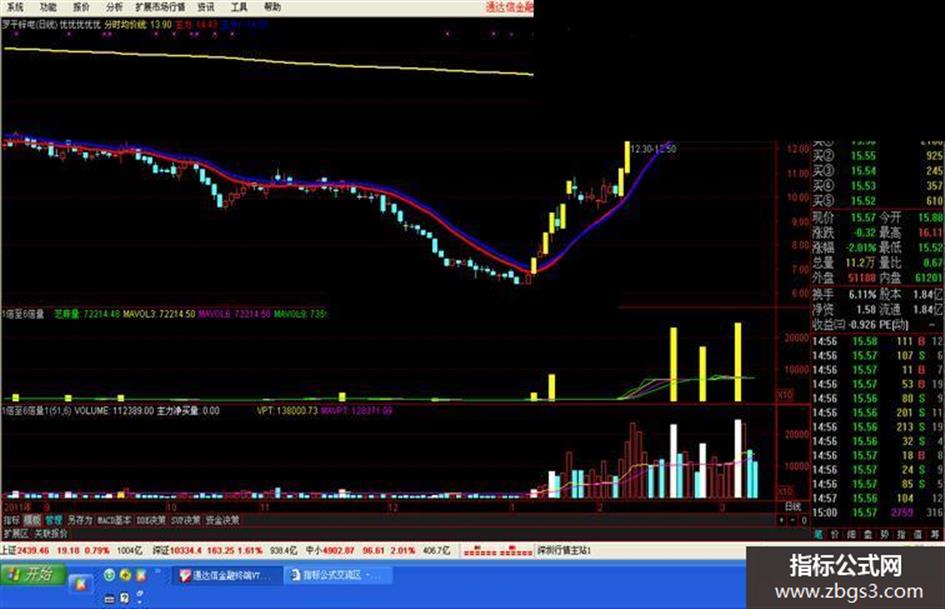The height and width of the screenshot is (609, 945).
Task: Switch to the SUP决策 indicator tab
Action: click(x=186, y=520)
